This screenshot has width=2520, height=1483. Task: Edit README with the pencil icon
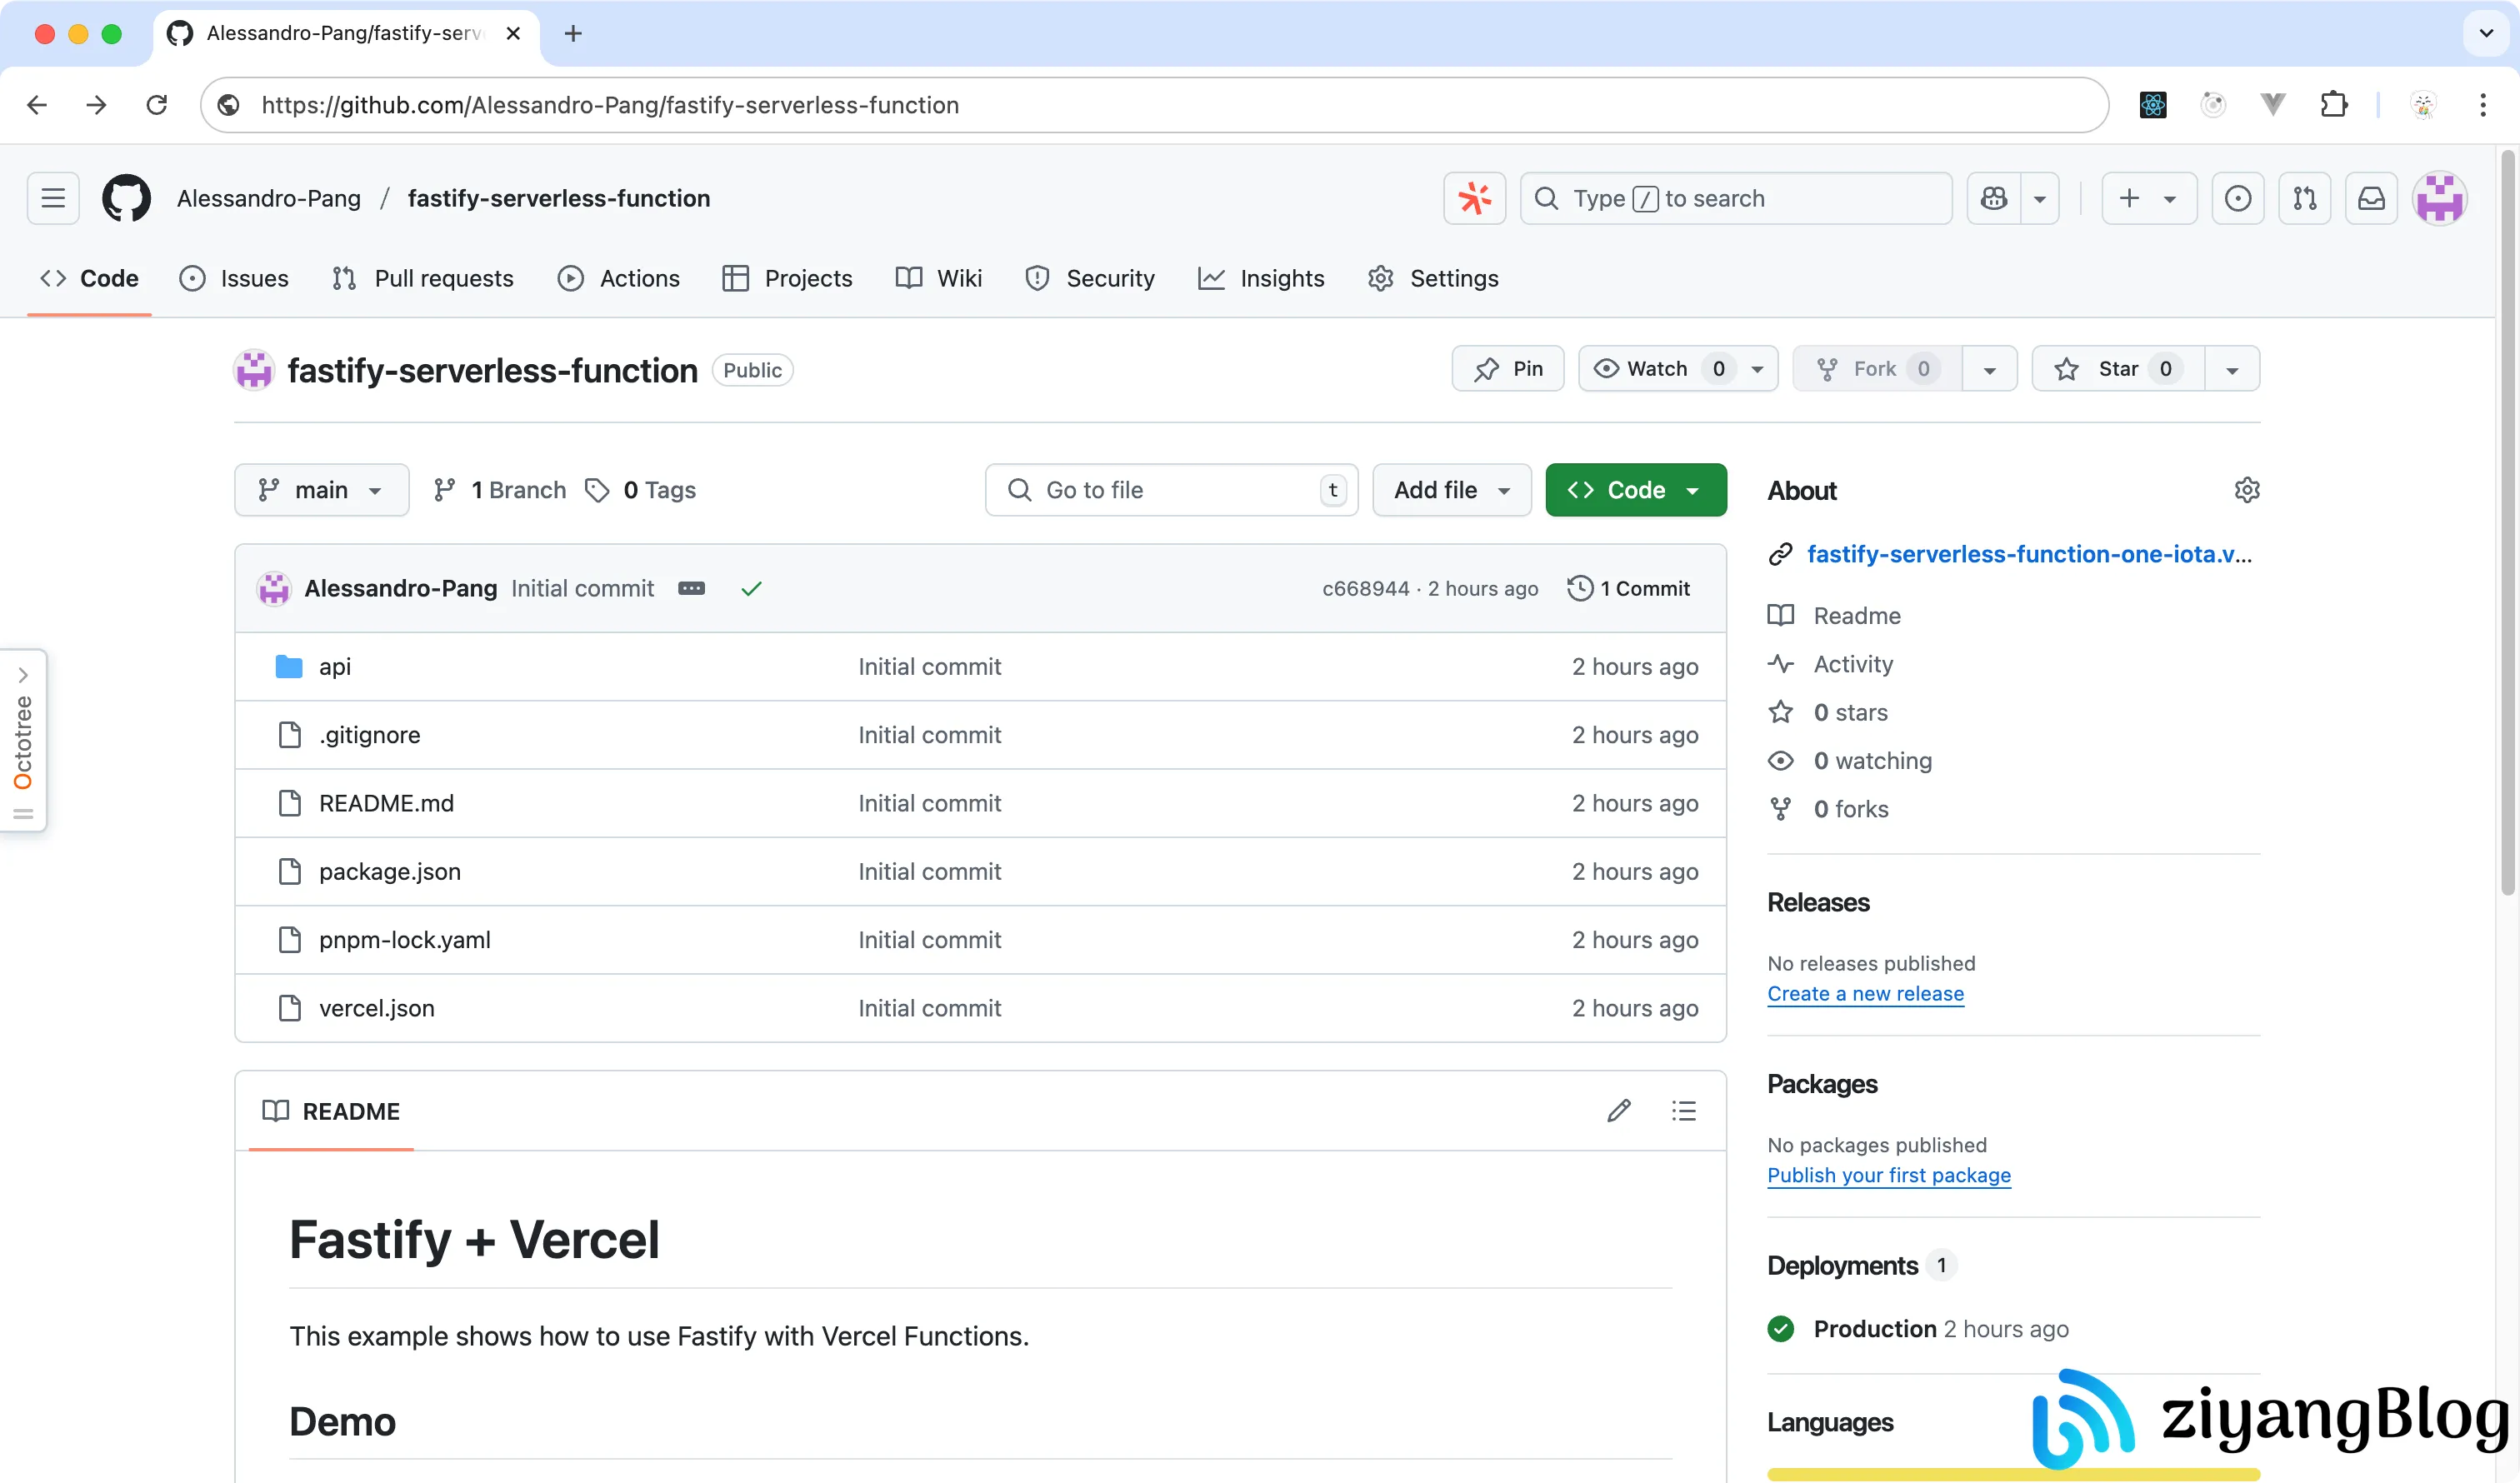click(1619, 1111)
